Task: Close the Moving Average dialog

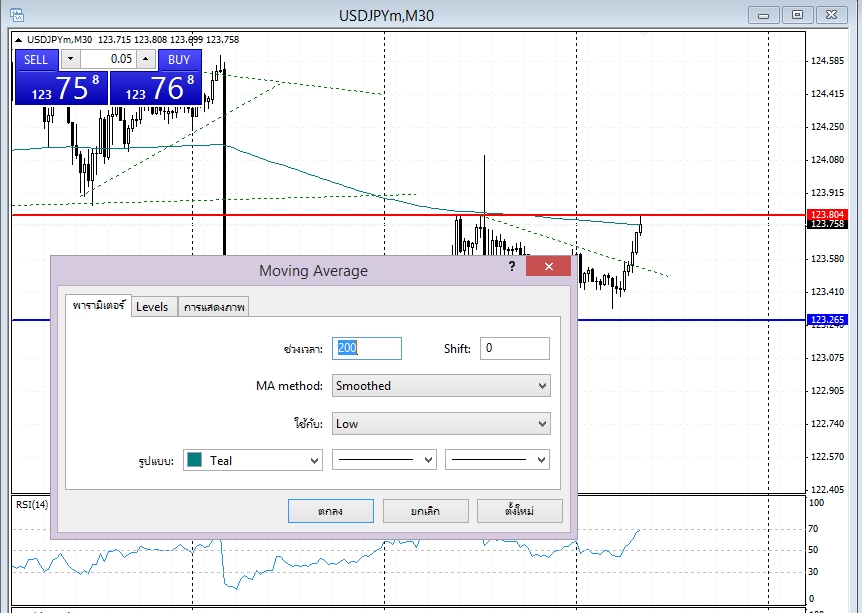Action: 548,267
